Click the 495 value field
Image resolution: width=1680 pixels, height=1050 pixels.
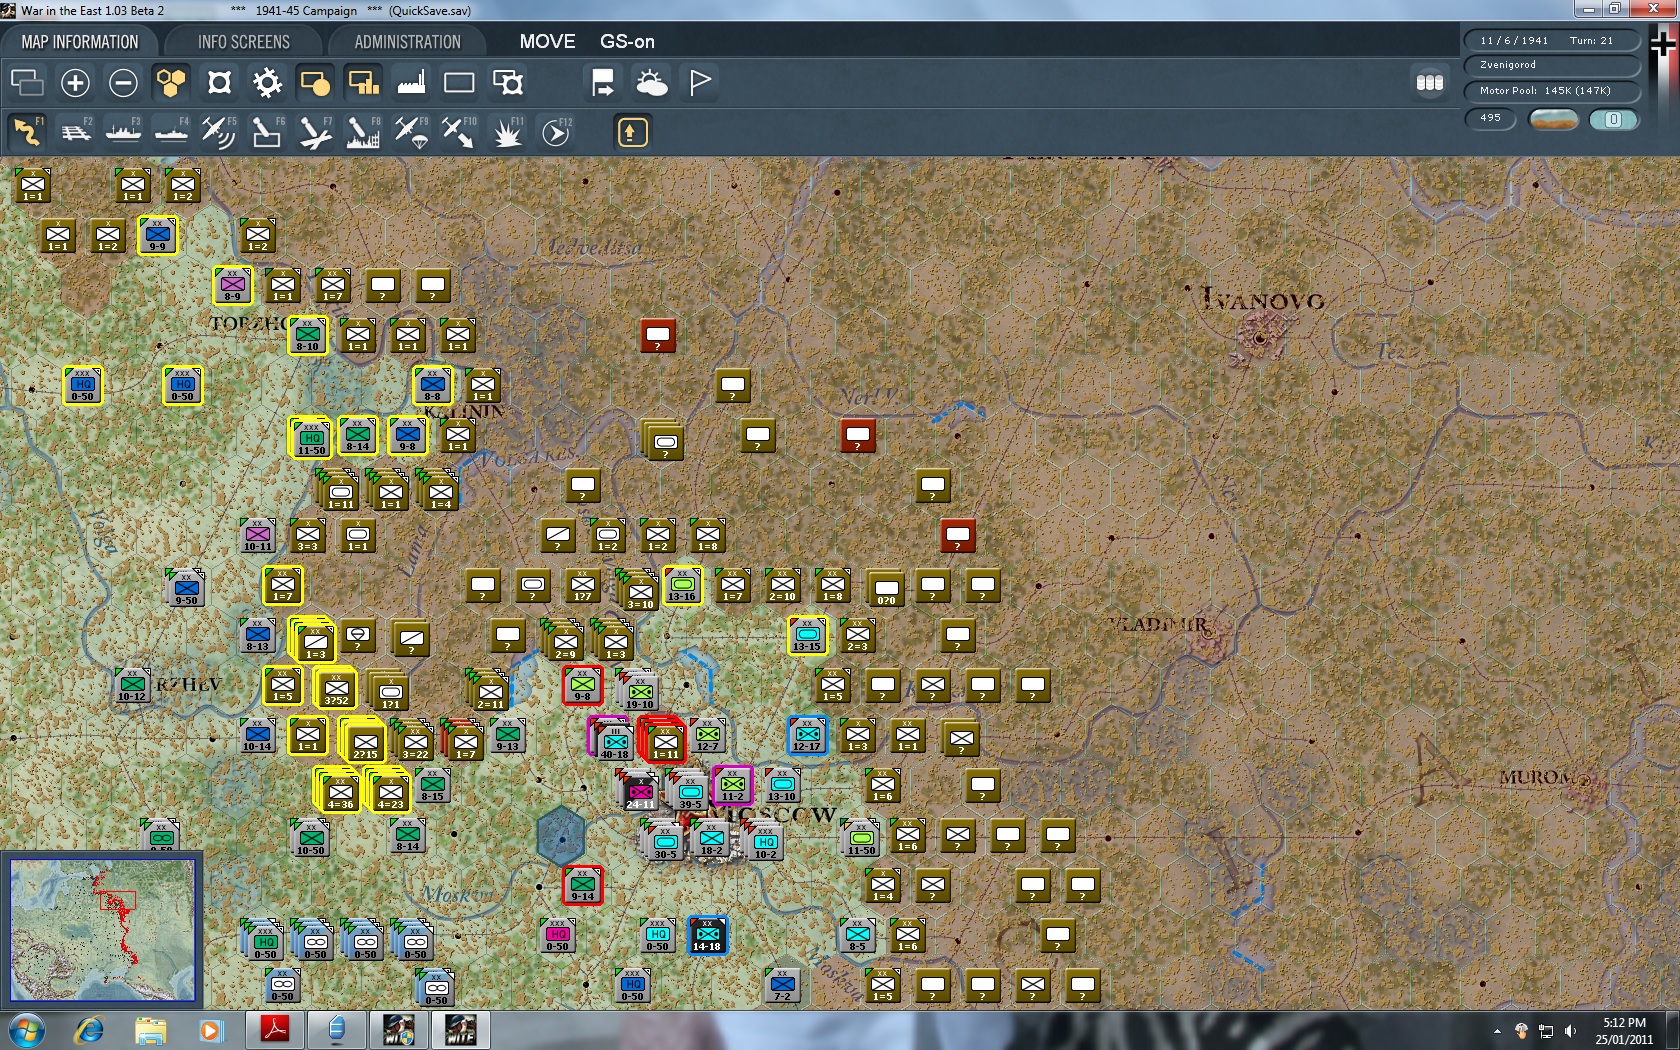tap(1491, 118)
